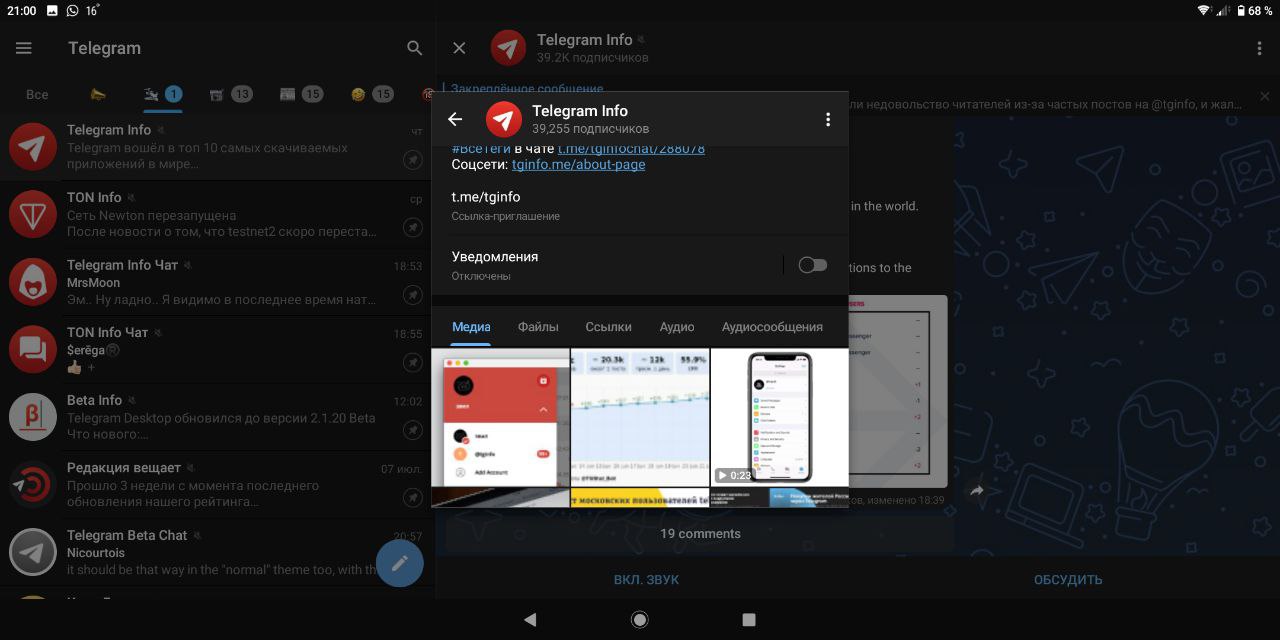The height and width of the screenshot is (640, 1280).
Task: Tap the pin icon on Beta Info chat
Action: click(x=413, y=429)
